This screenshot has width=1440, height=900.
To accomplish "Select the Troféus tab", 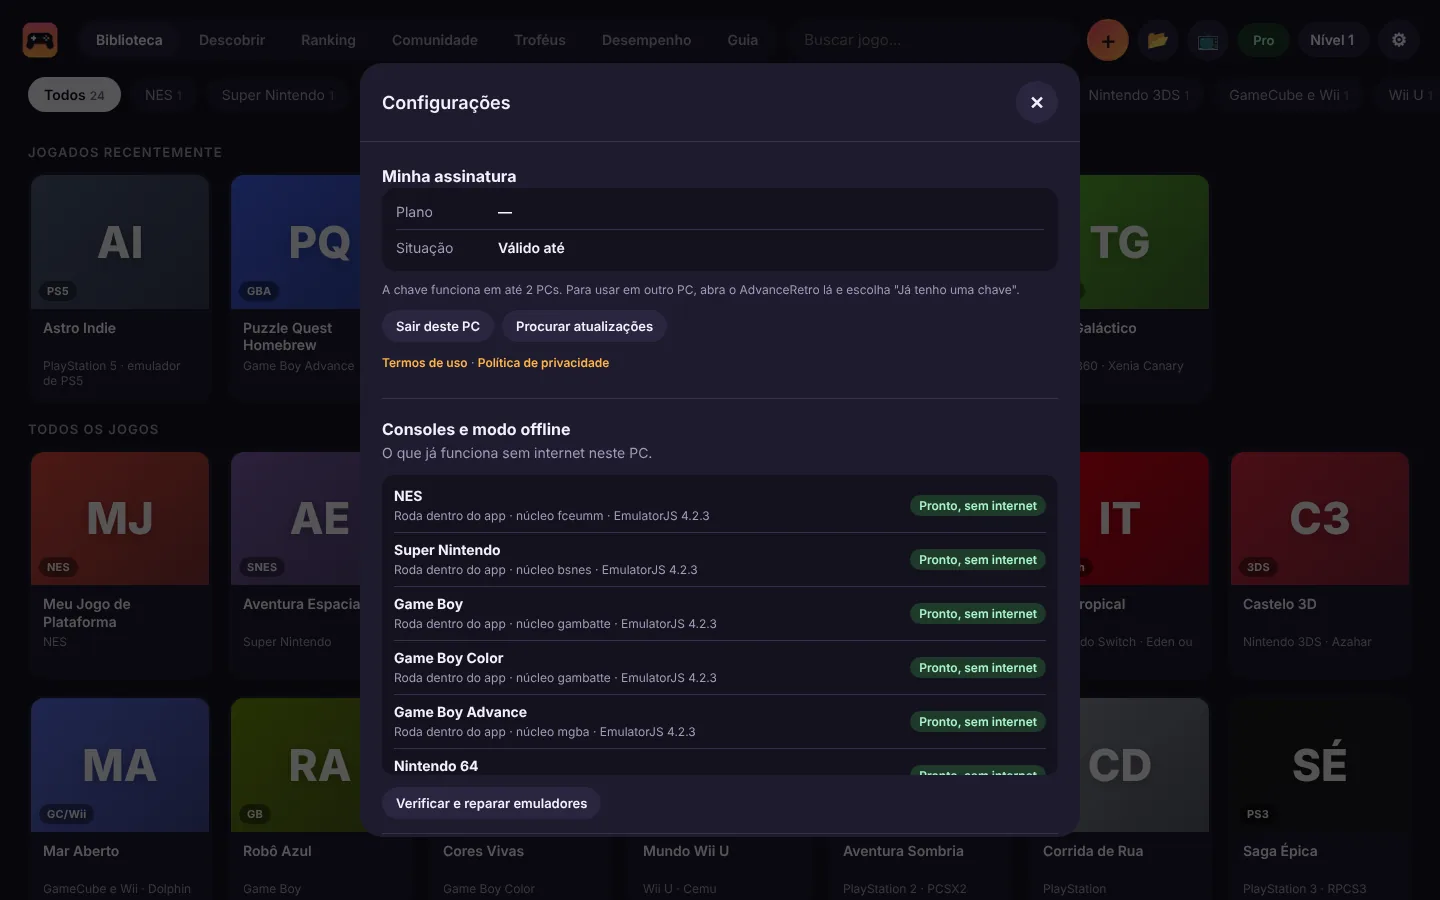I will (x=540, y=40).
